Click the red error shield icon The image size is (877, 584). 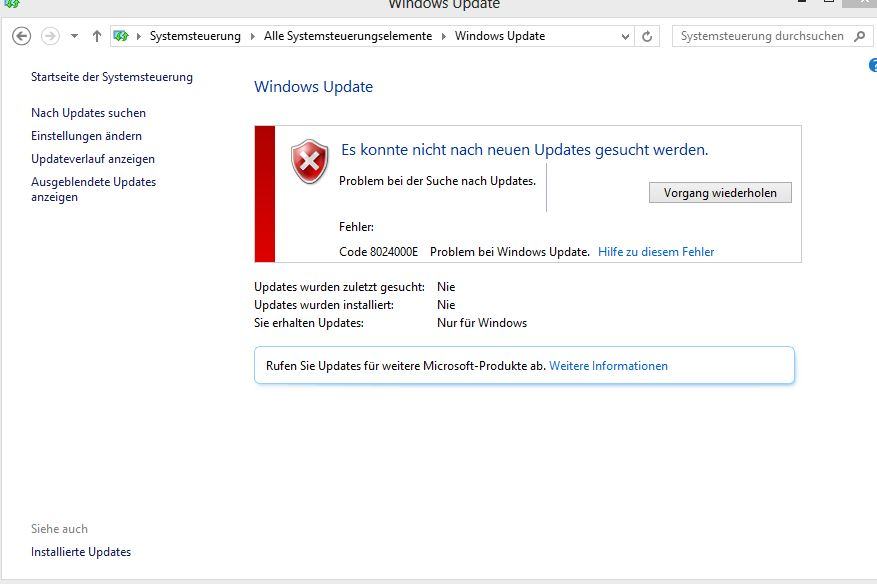(x=309, y=161)
